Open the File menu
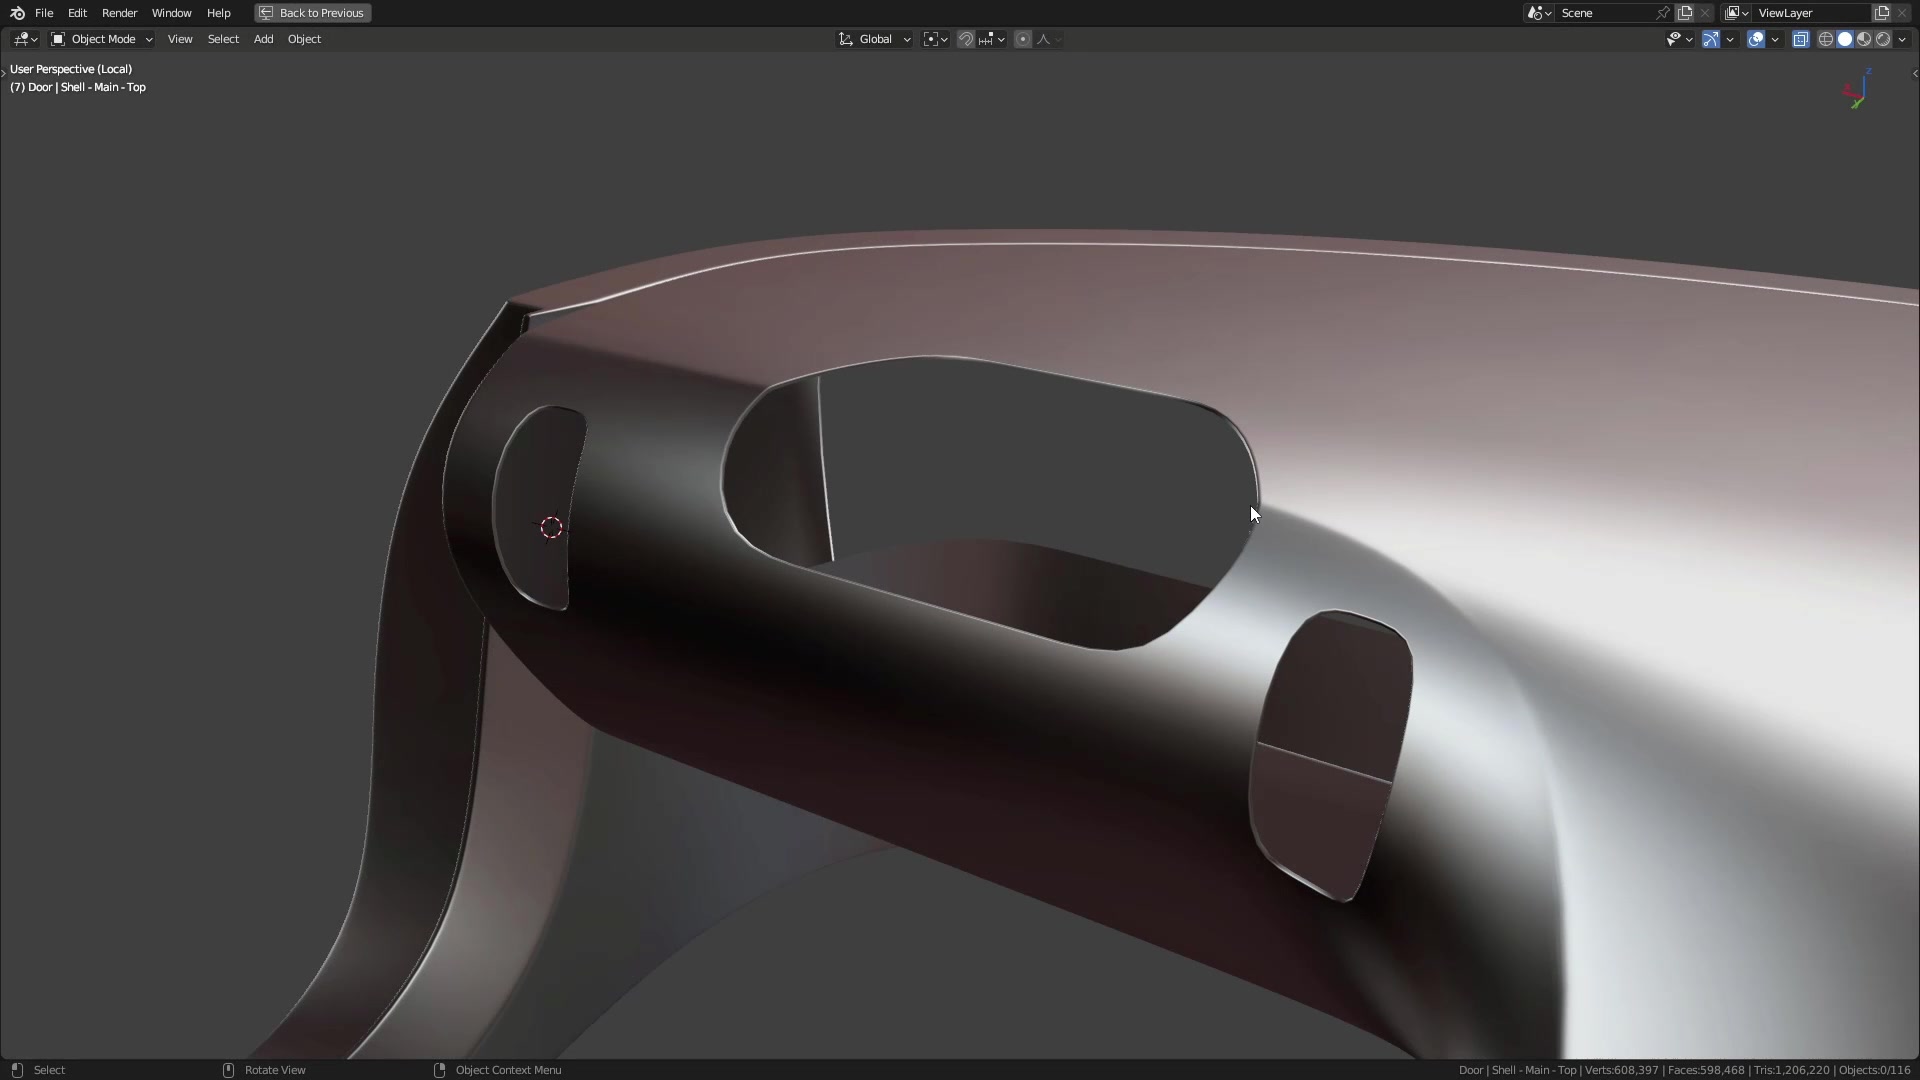This screenshot has width=1920, height=1080. coord(44,13)
